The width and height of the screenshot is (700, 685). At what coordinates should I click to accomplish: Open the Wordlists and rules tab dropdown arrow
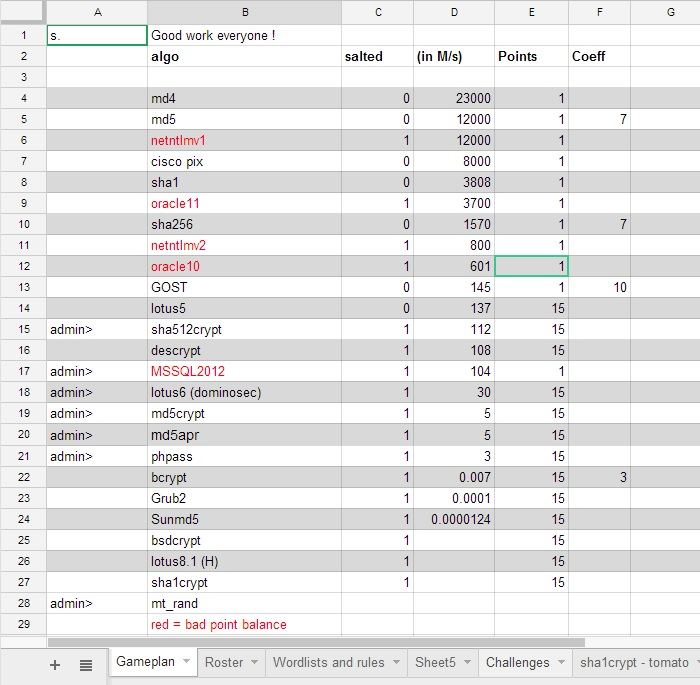397,662
